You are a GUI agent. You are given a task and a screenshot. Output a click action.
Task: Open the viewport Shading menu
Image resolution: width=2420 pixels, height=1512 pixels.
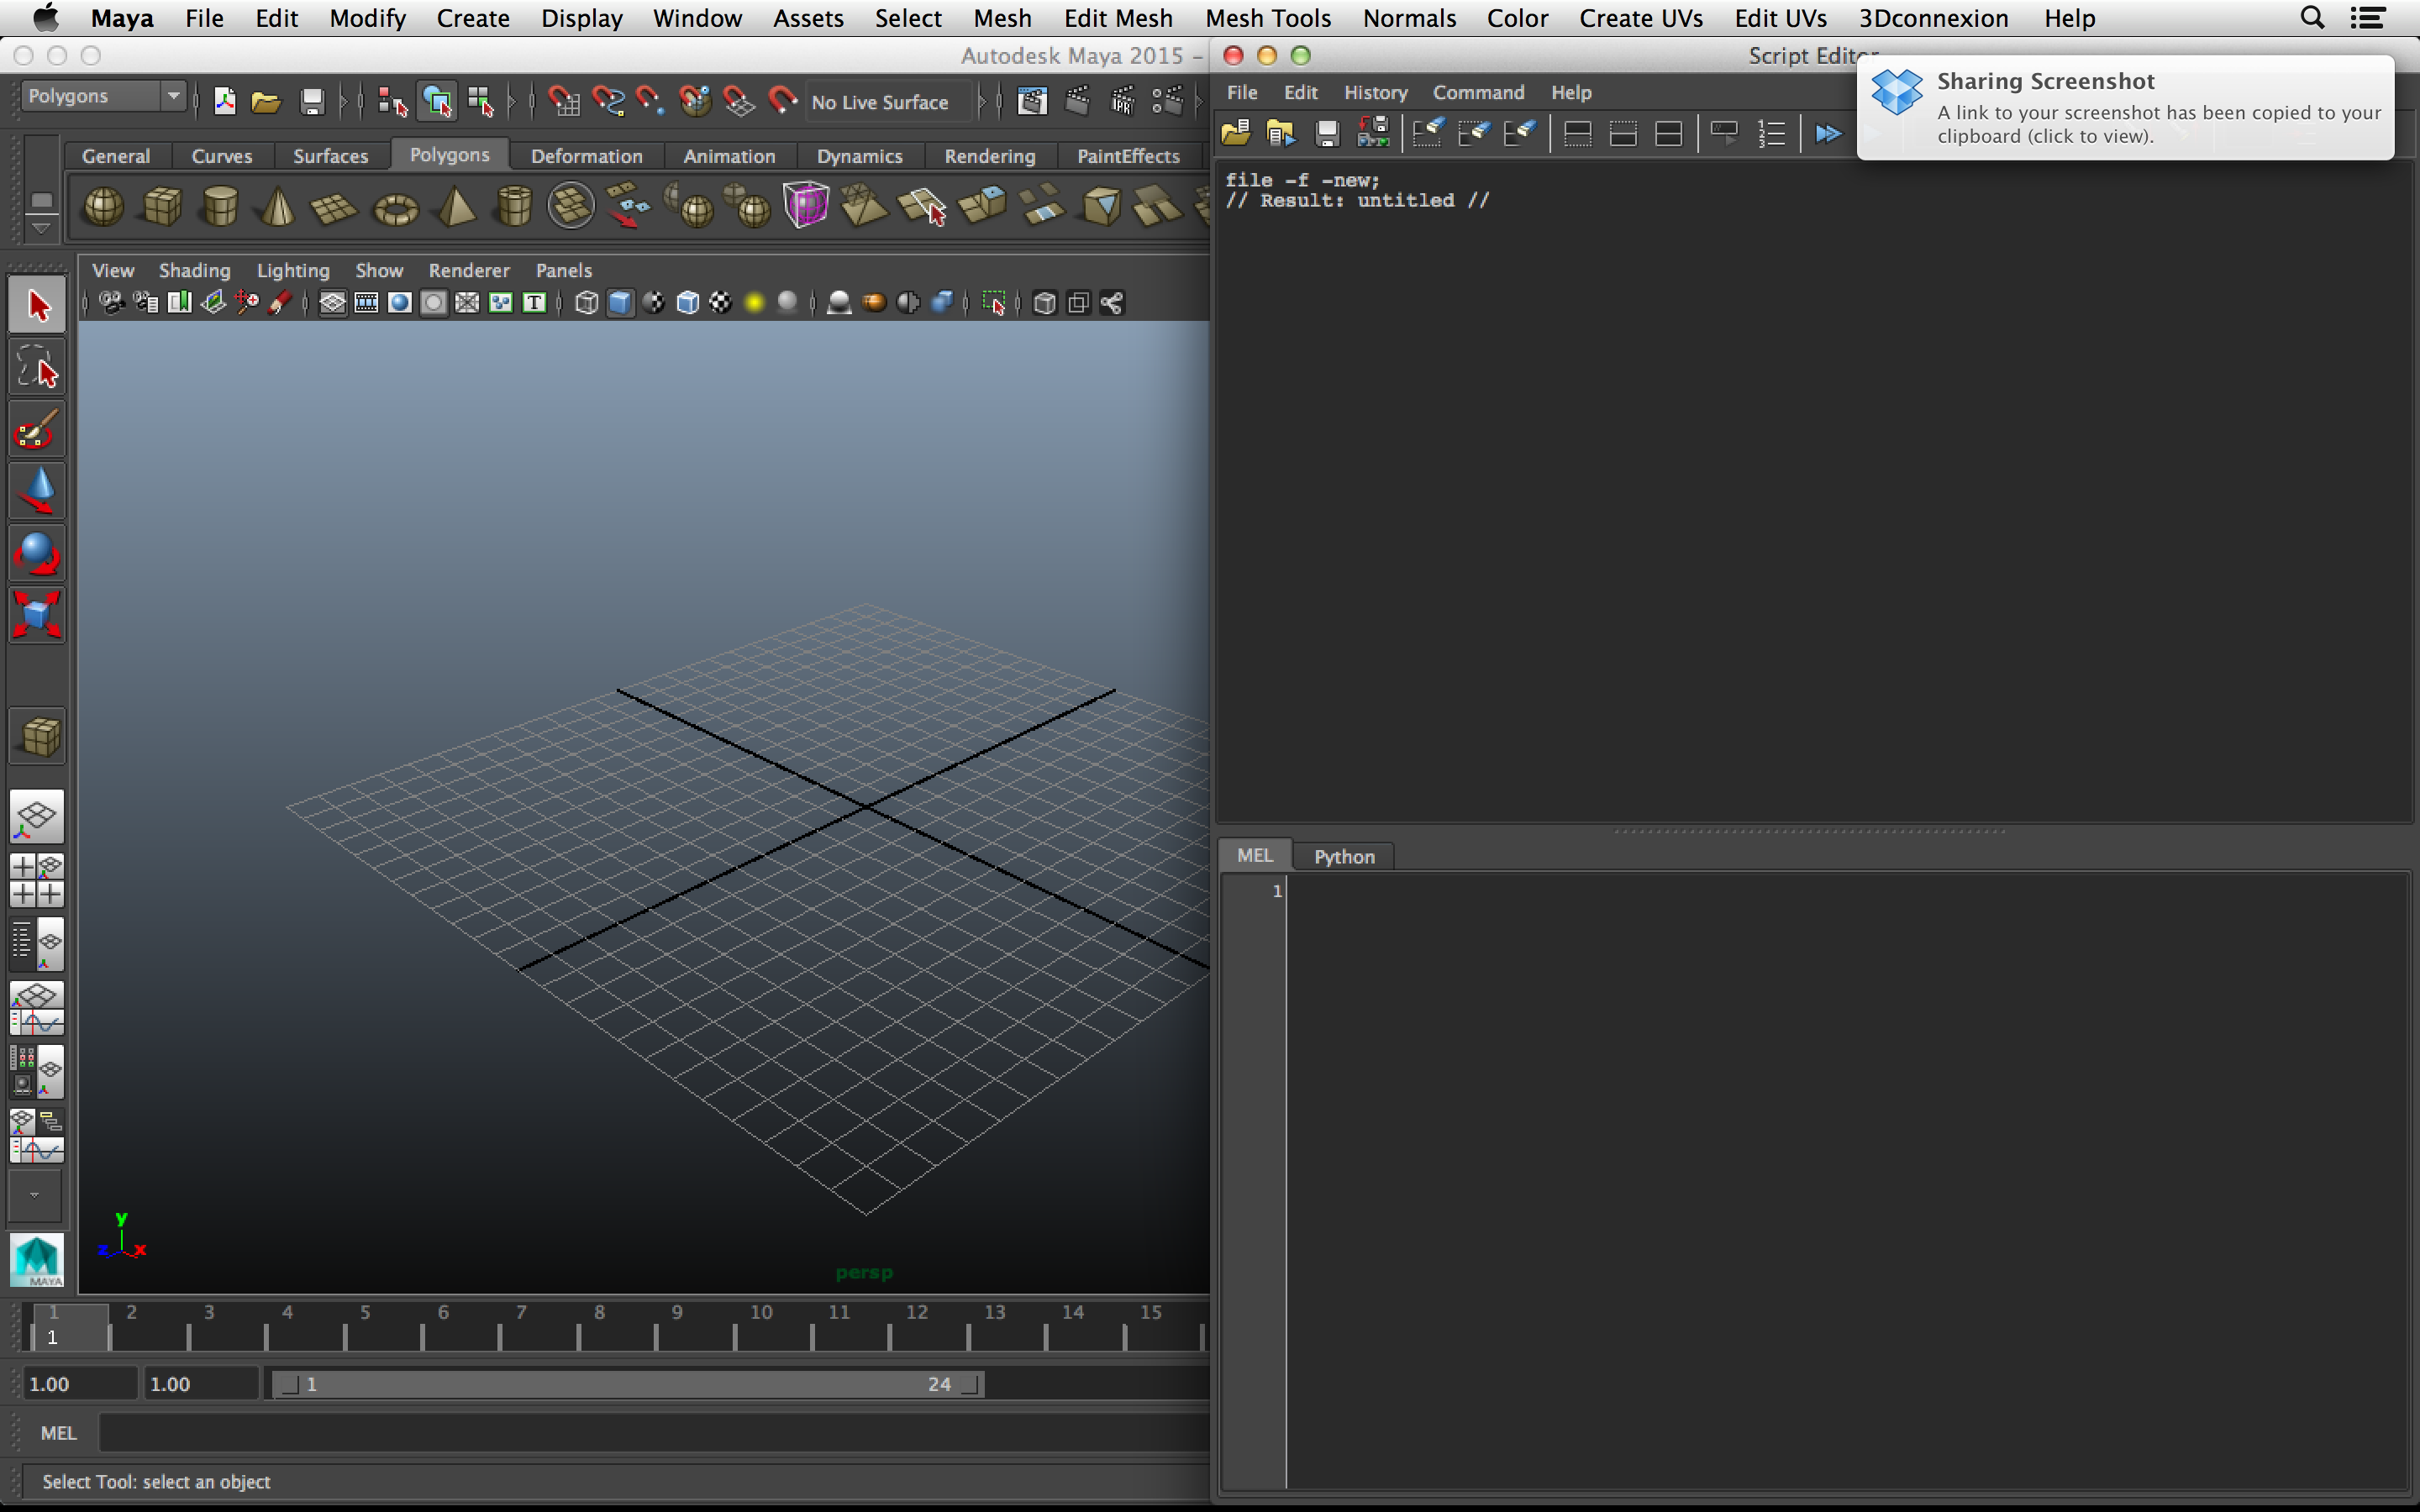tap(194, 270)
